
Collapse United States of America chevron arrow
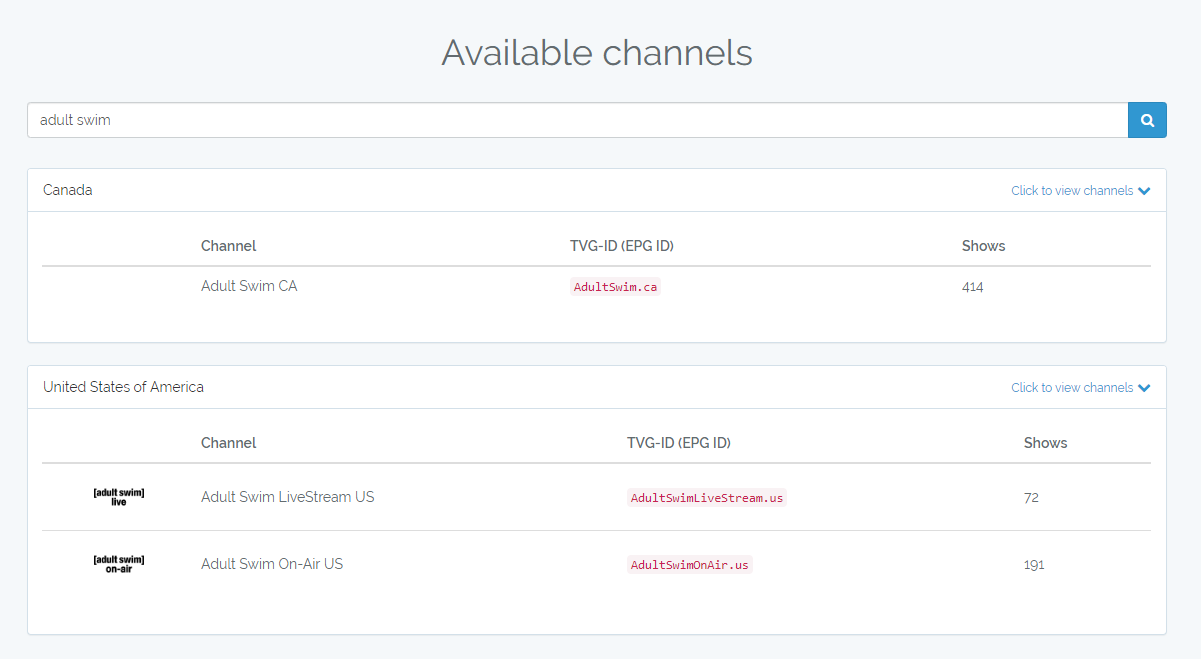[x=1144, y=388]
